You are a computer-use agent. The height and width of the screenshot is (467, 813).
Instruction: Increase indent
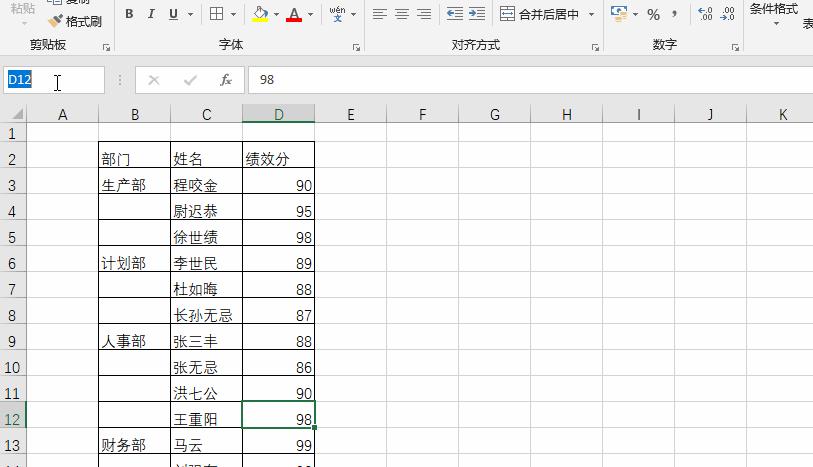tap(477, 14)
